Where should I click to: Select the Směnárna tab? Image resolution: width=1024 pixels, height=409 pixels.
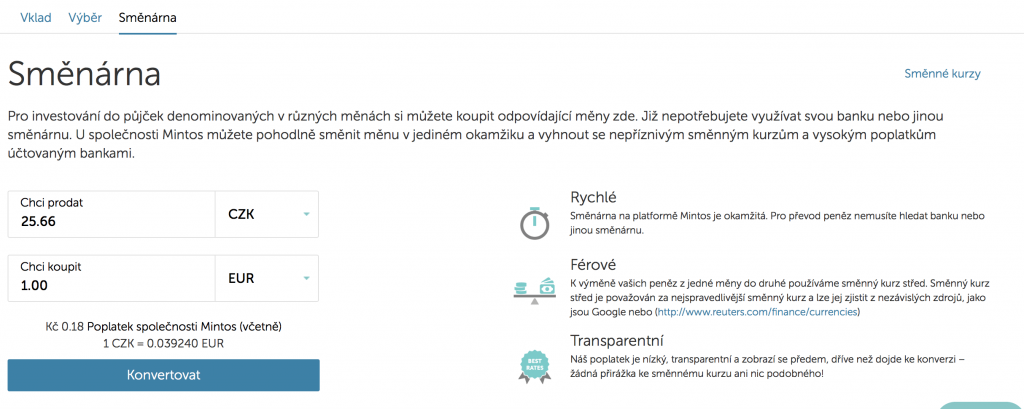click(x=148, y=18)
